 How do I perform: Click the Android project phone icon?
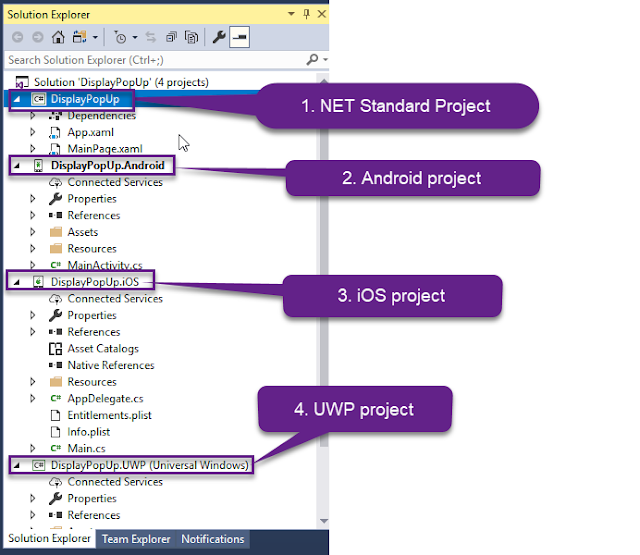(x=38, y=166)
